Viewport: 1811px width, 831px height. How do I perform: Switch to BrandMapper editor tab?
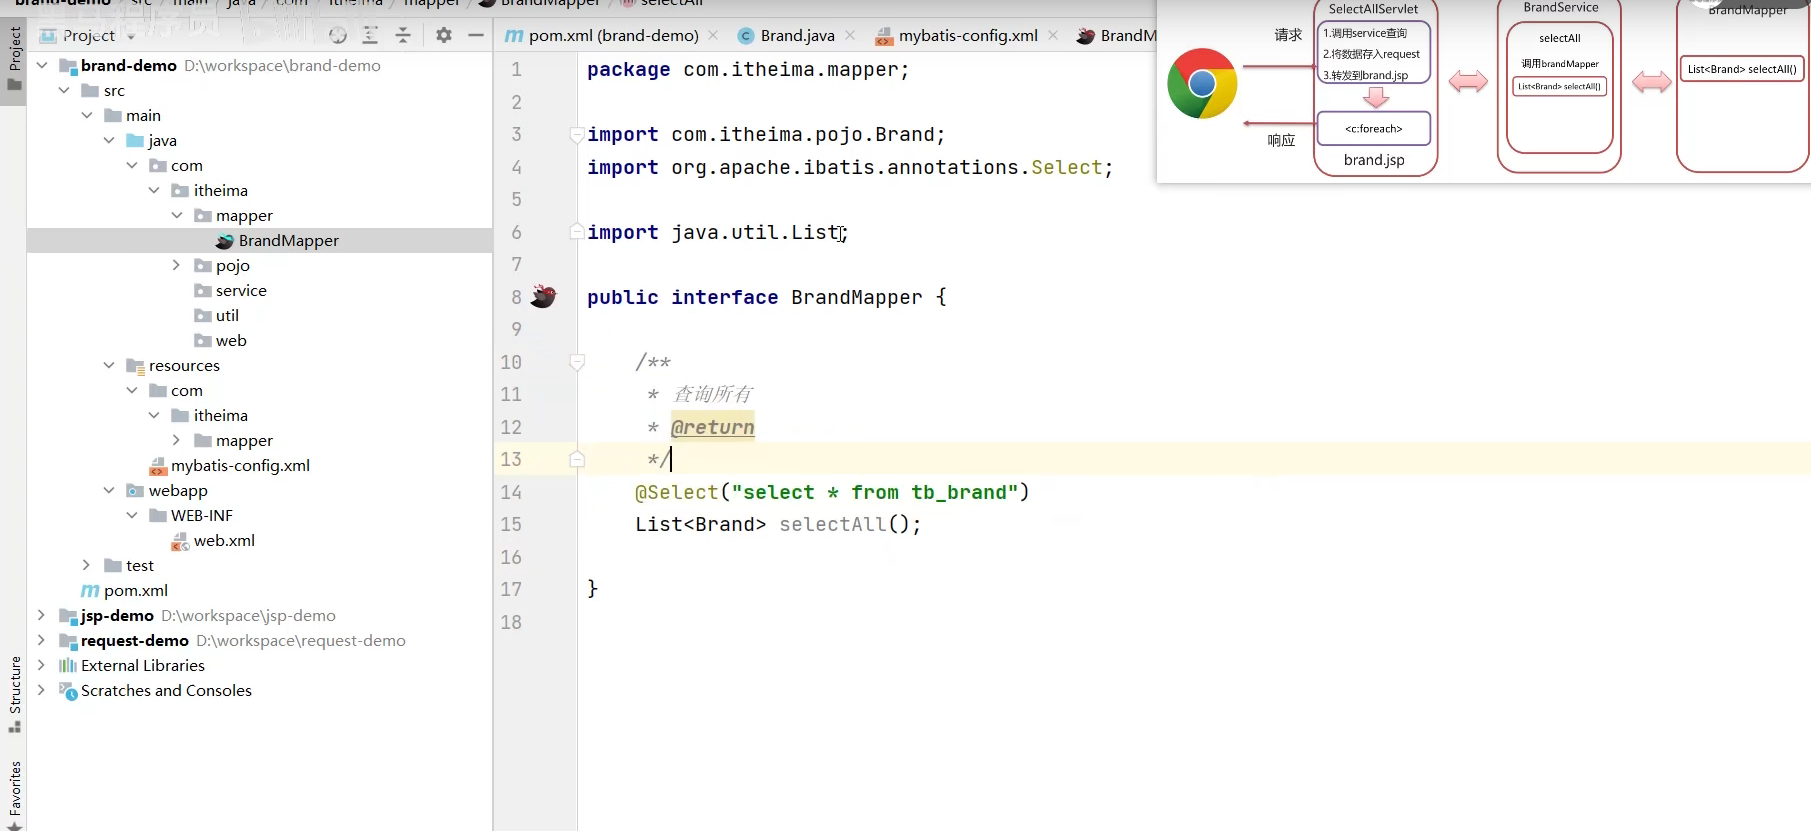(x=1116, y=35)
